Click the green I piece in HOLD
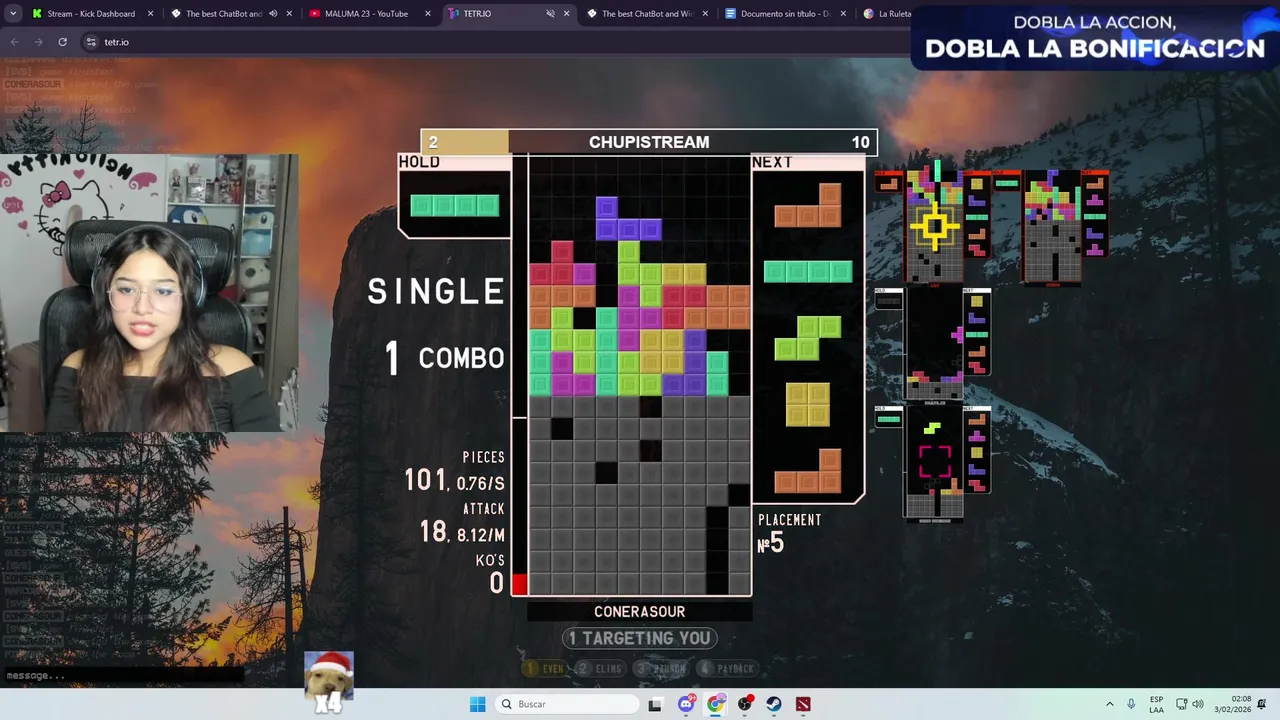Image resolution: width=1280 pixels, height=720 pixels. click(455, 205)
